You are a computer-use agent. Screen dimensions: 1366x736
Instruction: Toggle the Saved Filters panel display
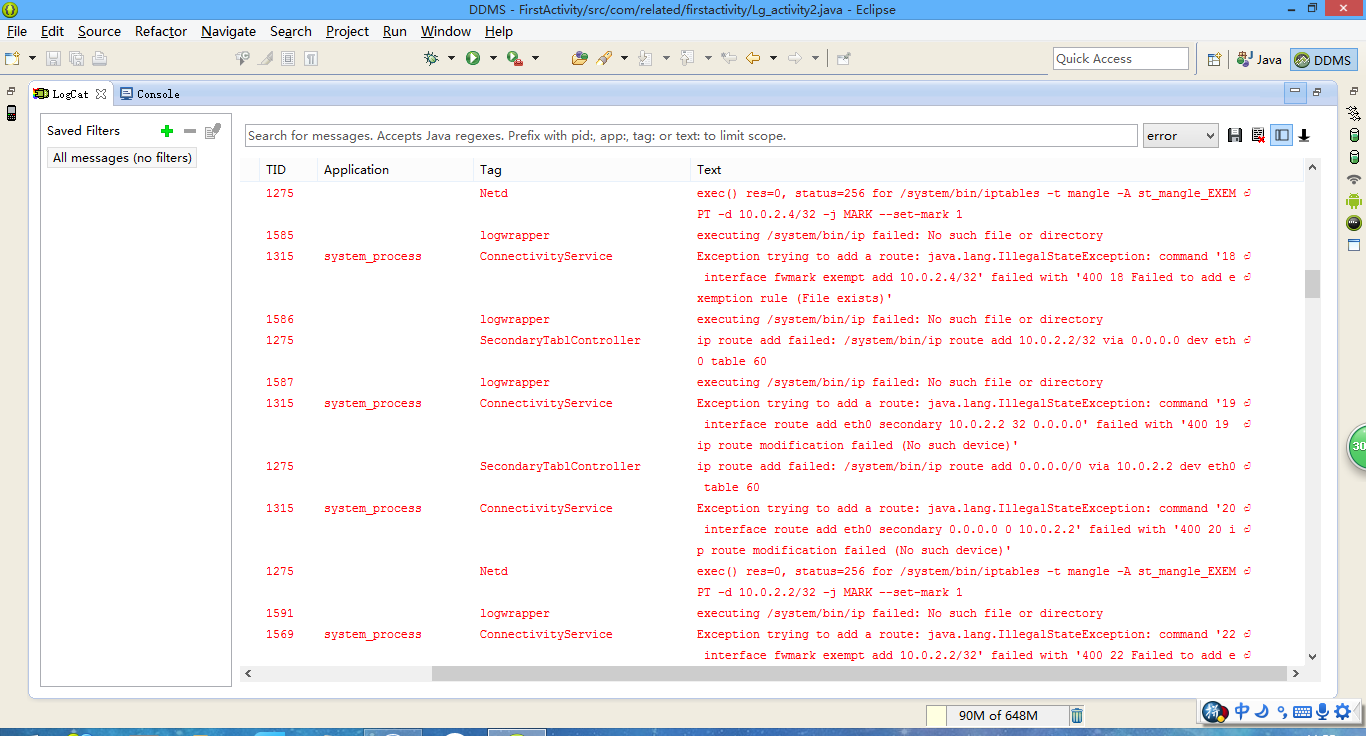click(1282, 136)
